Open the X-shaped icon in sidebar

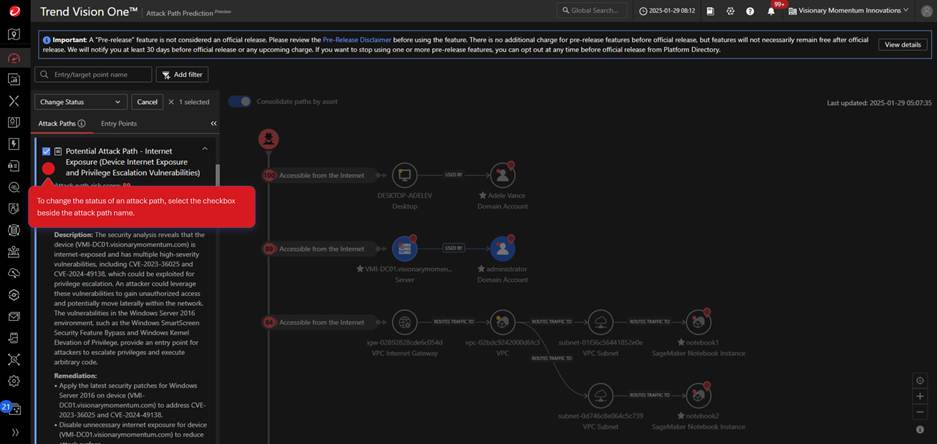(x=14, y=100)
